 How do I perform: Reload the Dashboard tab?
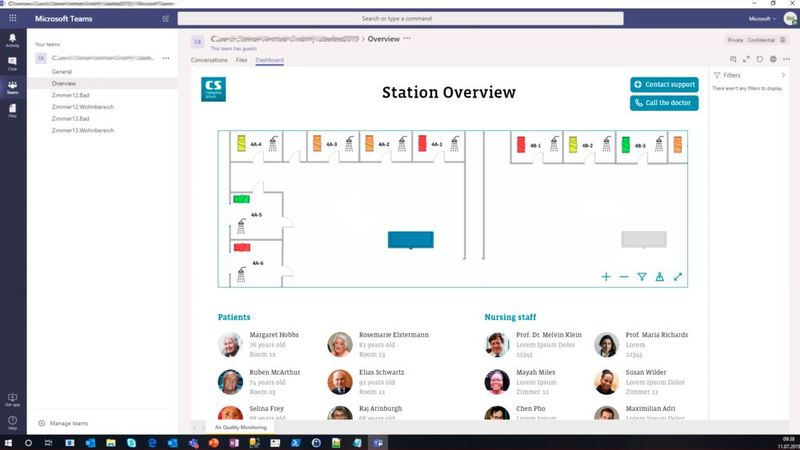click(x=760, y=59)
